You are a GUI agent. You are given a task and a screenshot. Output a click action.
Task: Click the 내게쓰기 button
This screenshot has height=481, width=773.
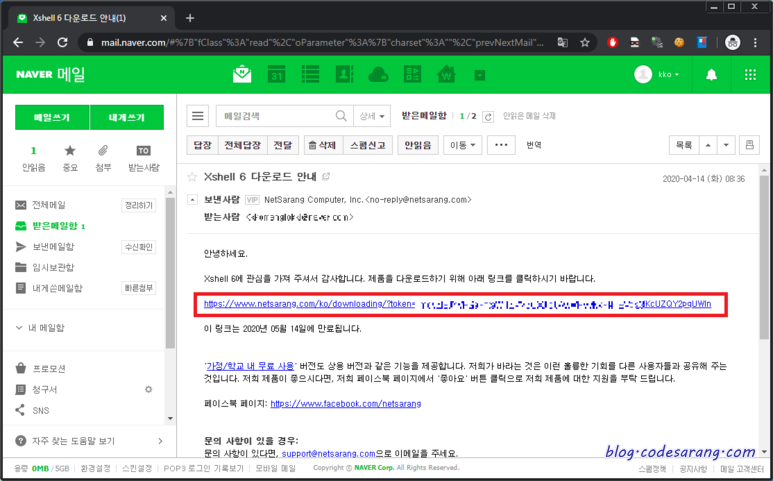tap(127, 117)
